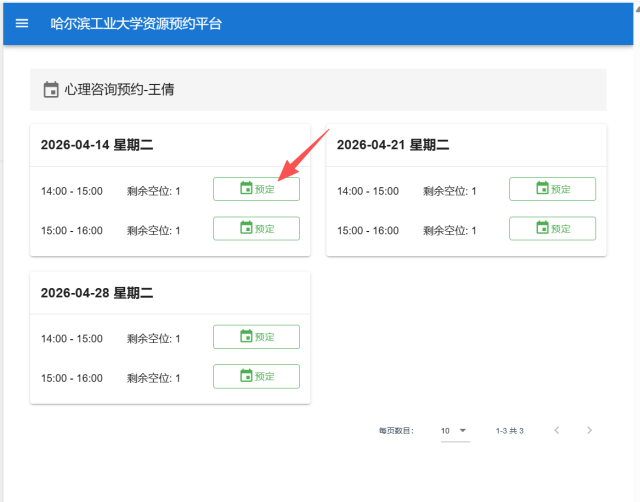The image size is (640, 502).
Task: Book 15:00 - 16:00 slot on 2026-04-21
Action: 552,228
